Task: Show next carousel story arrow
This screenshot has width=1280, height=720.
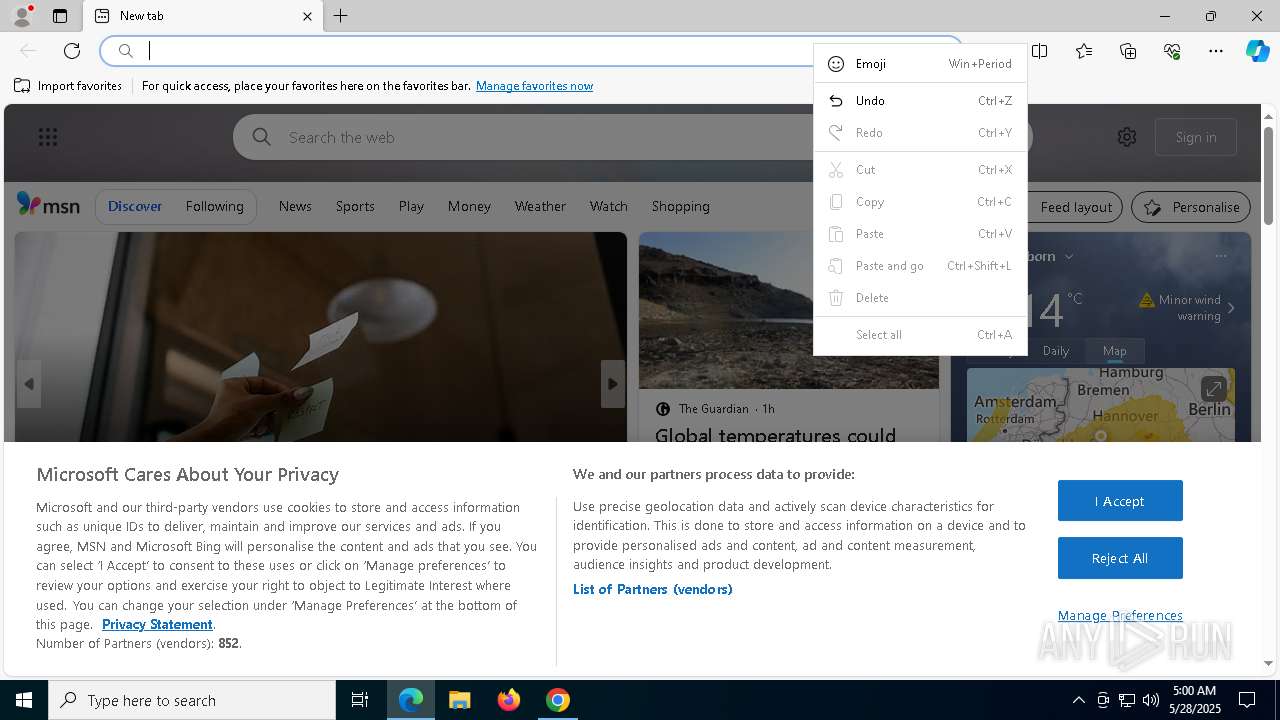Action: [x=612, y=384]
